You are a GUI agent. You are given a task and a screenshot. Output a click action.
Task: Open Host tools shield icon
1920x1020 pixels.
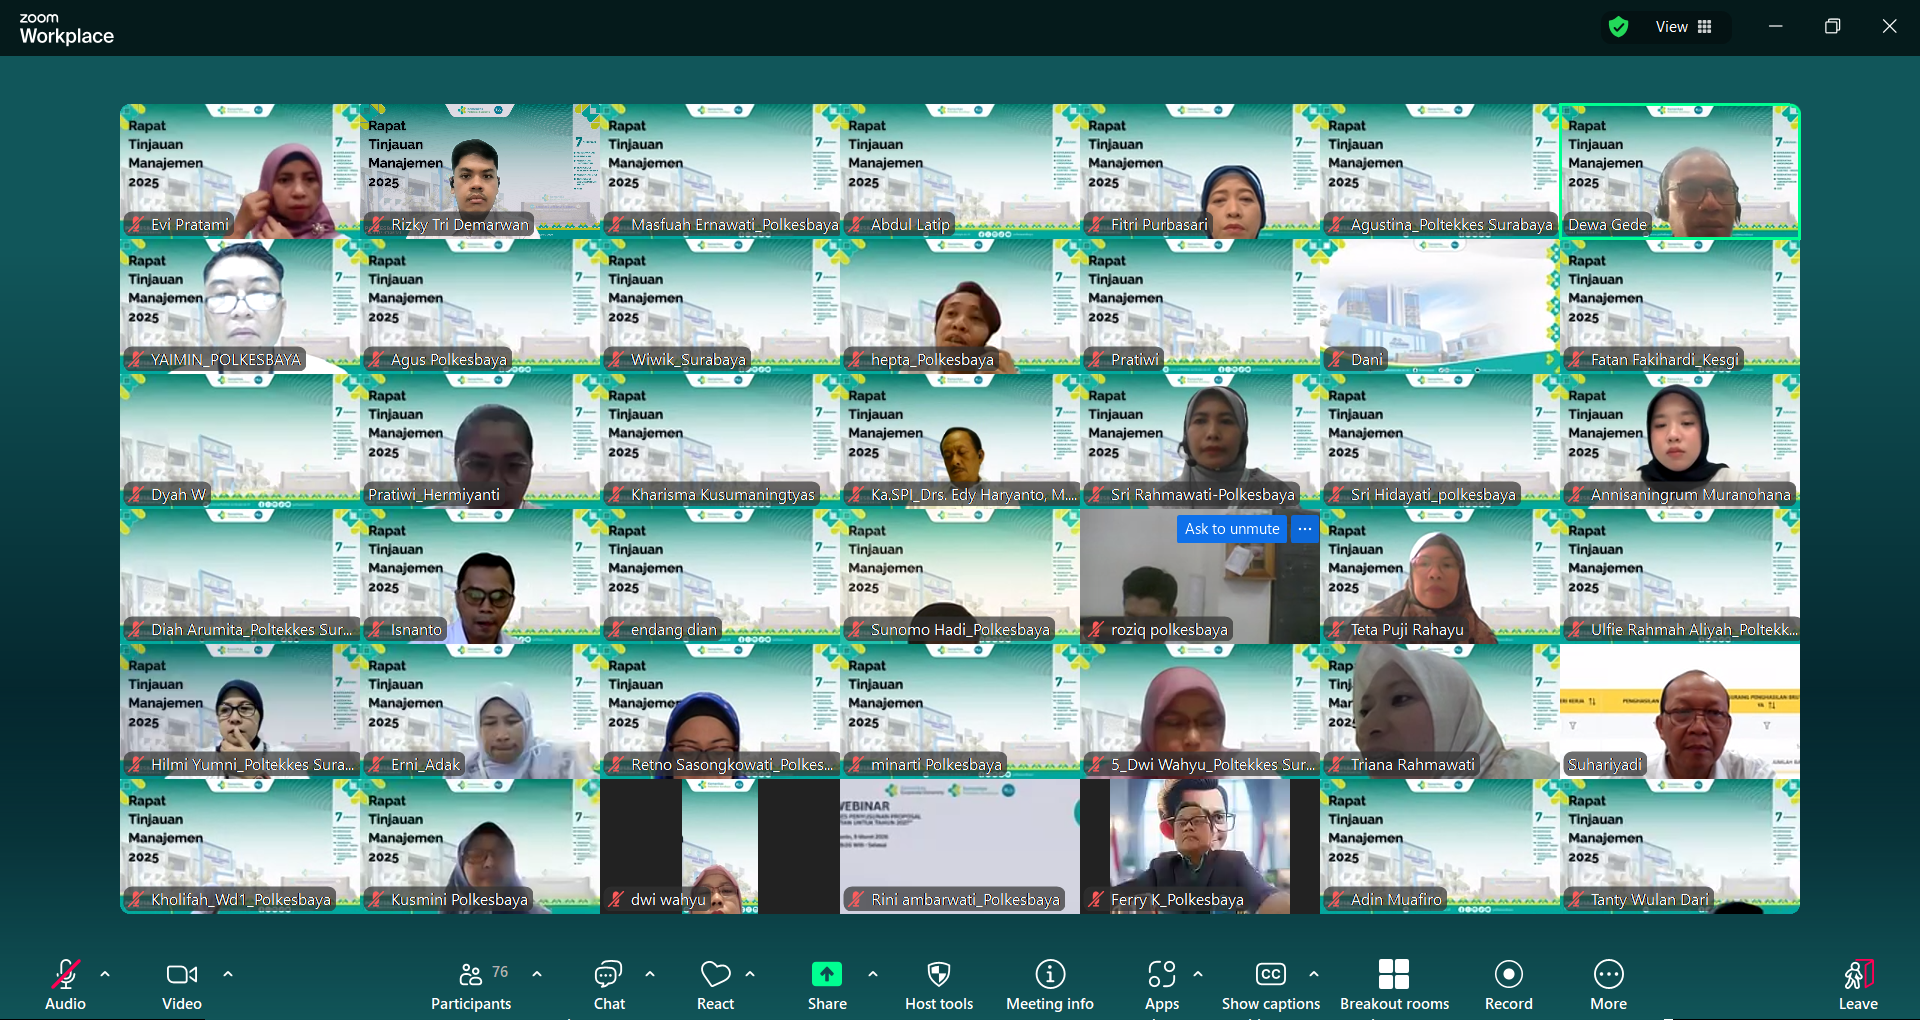tap(938, 974)
